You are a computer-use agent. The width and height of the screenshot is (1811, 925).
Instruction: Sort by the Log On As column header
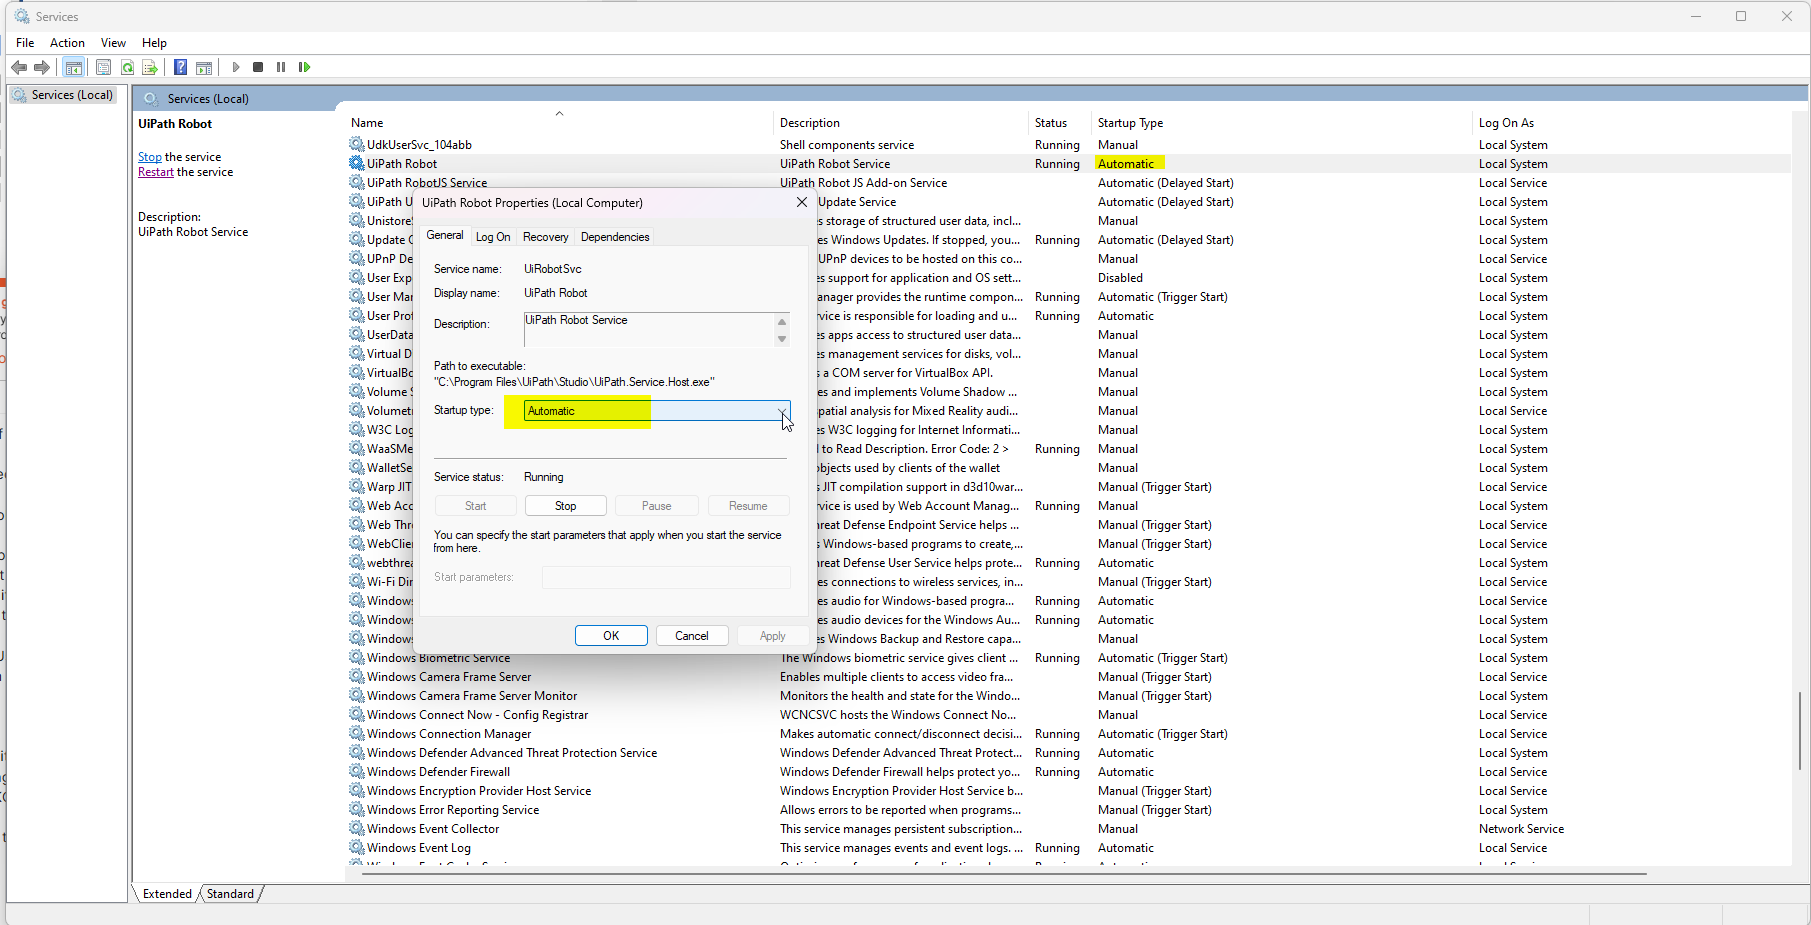pos(1633,123)
